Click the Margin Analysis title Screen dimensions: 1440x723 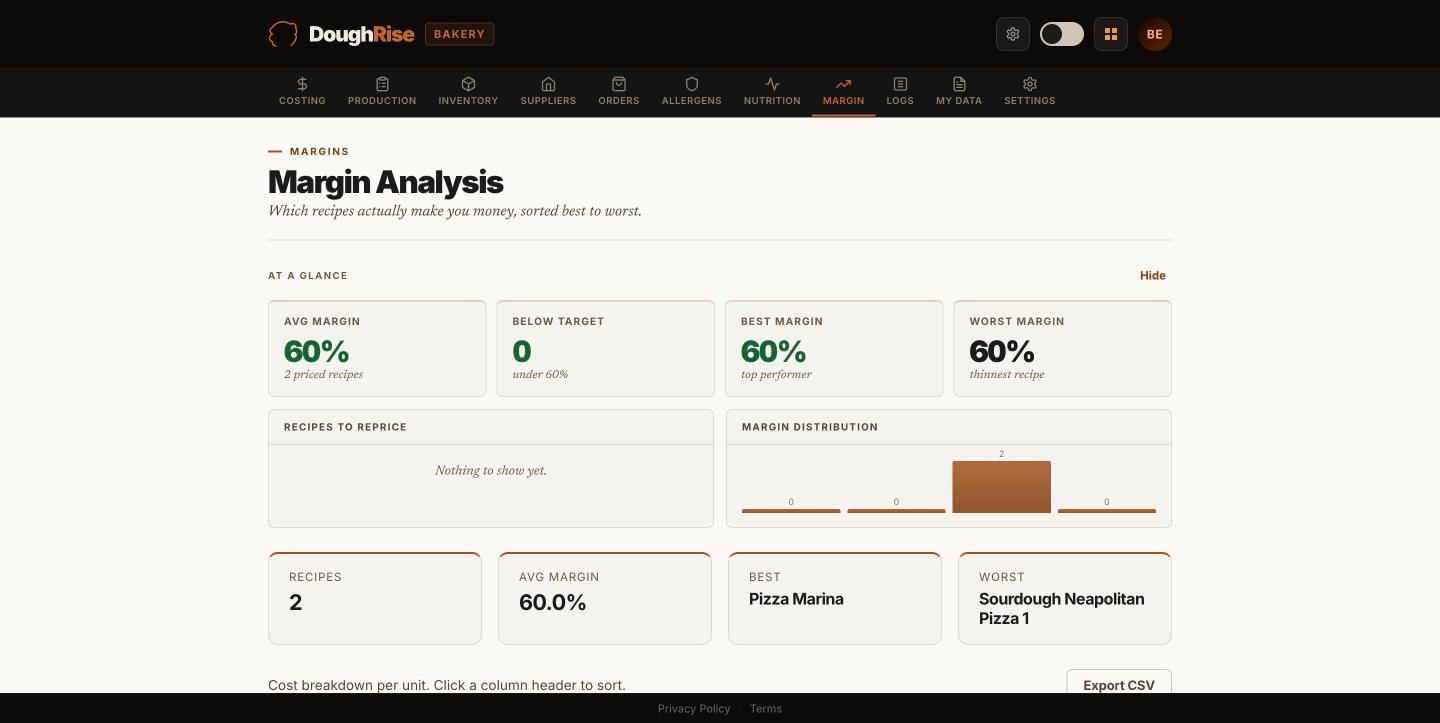click(x=385, y=182)
